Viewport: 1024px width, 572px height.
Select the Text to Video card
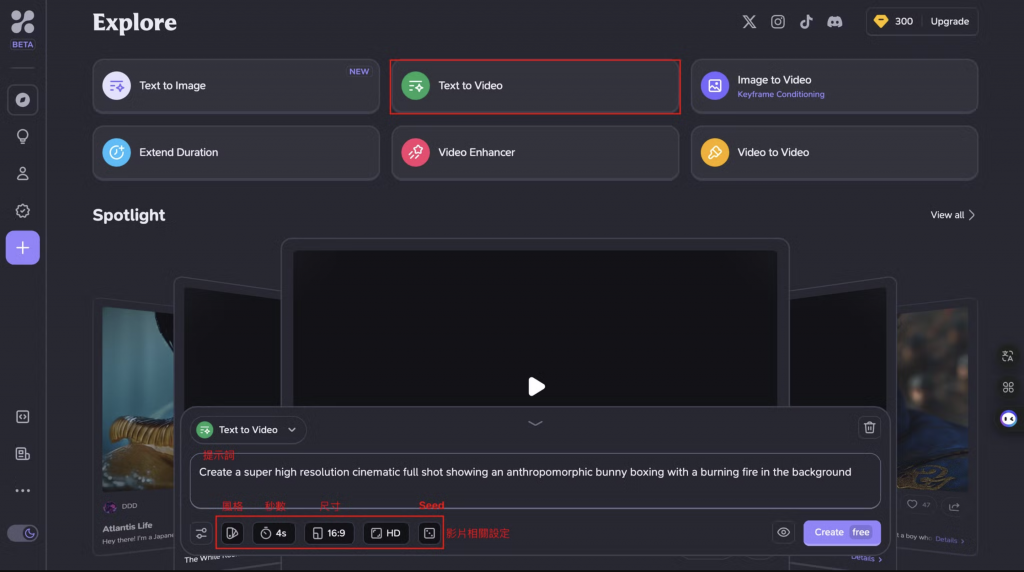535,86
